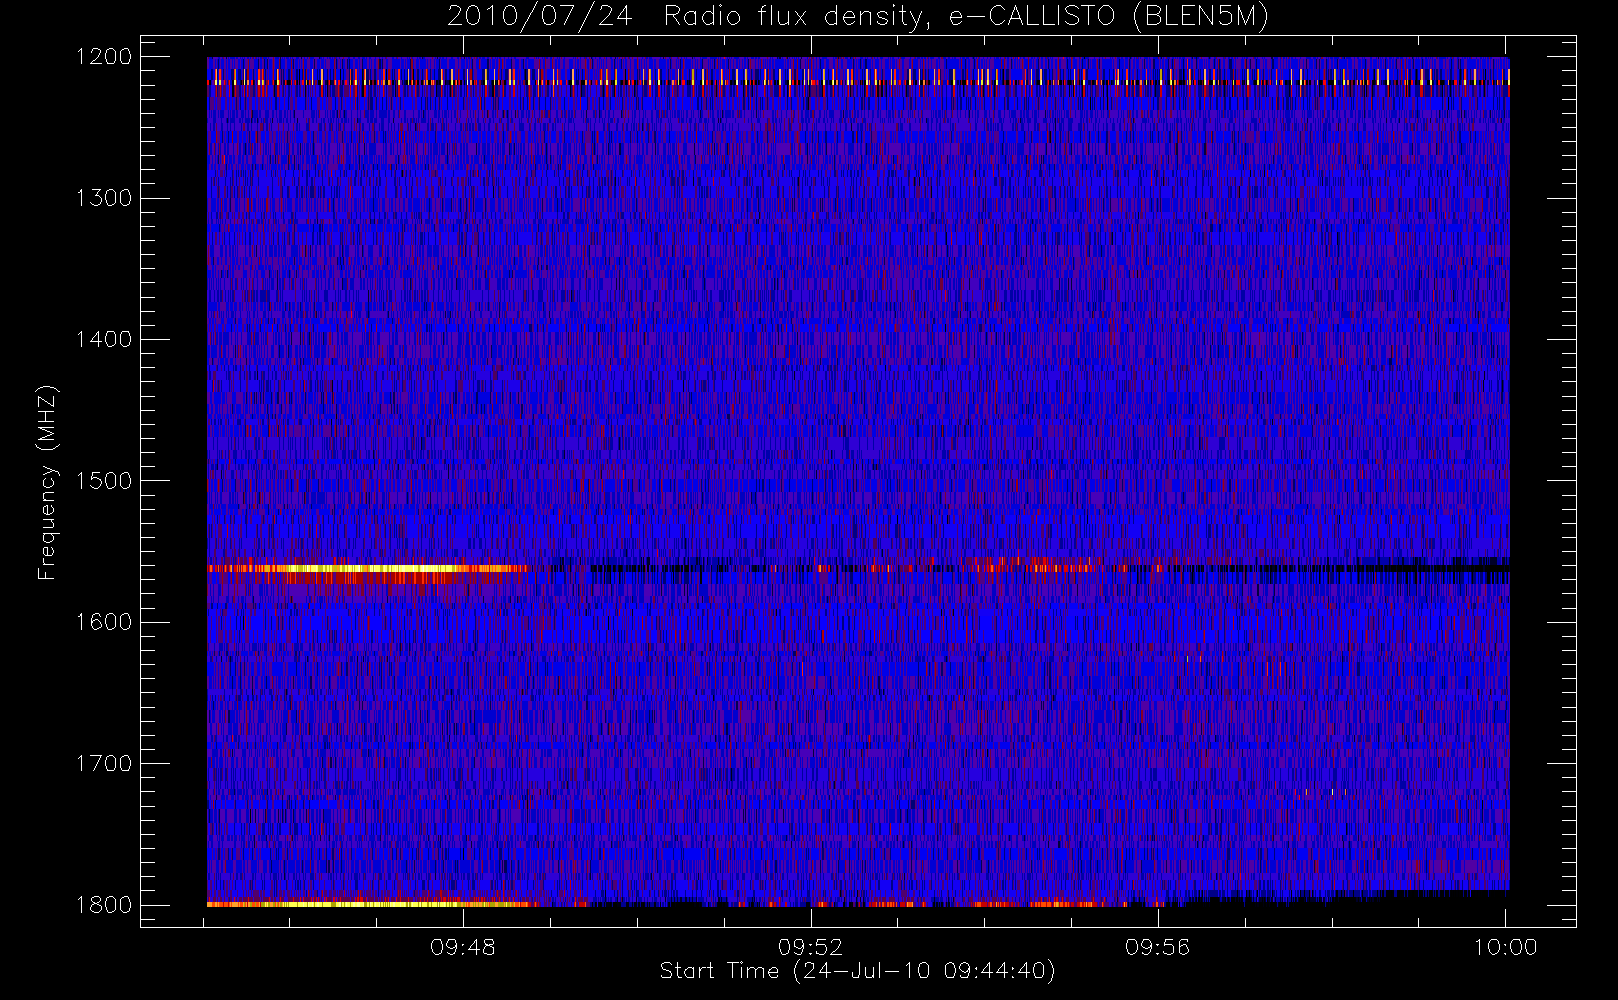Click the 09:48 time tick label
Viewport: 1618px width, 1000px height.
[x=463, y=947]
